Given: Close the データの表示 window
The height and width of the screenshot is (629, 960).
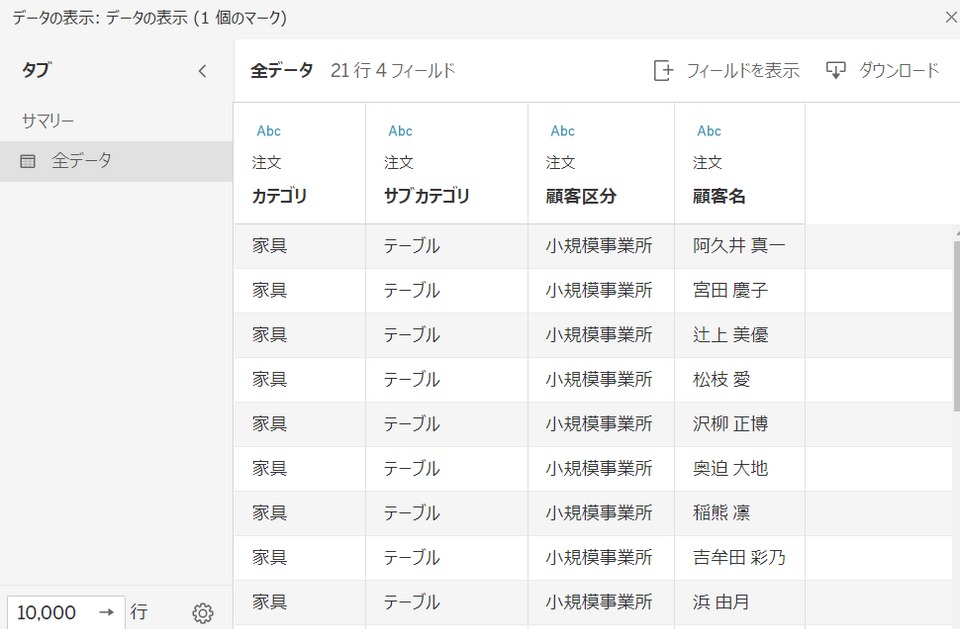Looking at the screenshot, I should pyautogui.click(x=951, y=17).
